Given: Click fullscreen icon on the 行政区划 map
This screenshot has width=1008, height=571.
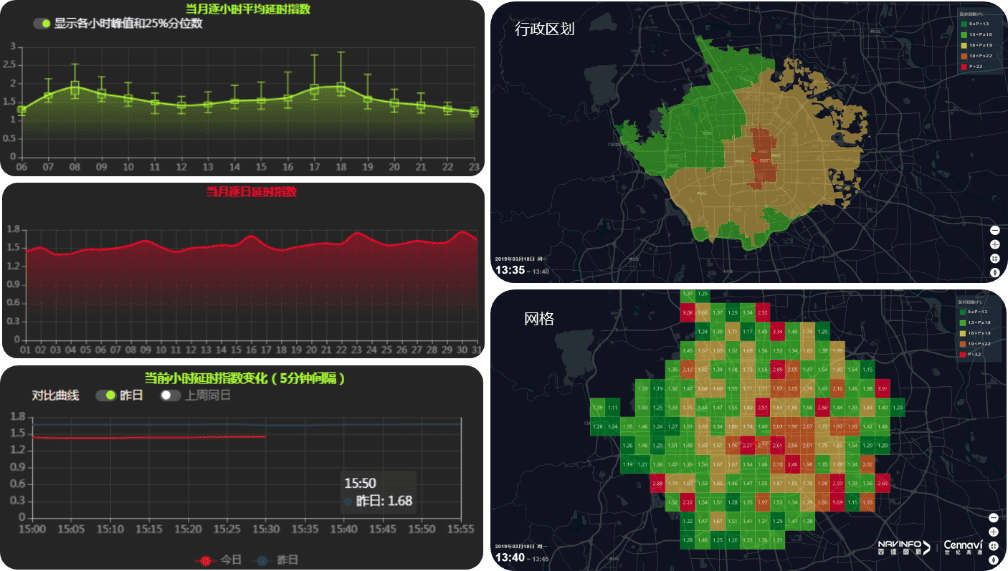Looking at the screenshot, I should 995,258.
